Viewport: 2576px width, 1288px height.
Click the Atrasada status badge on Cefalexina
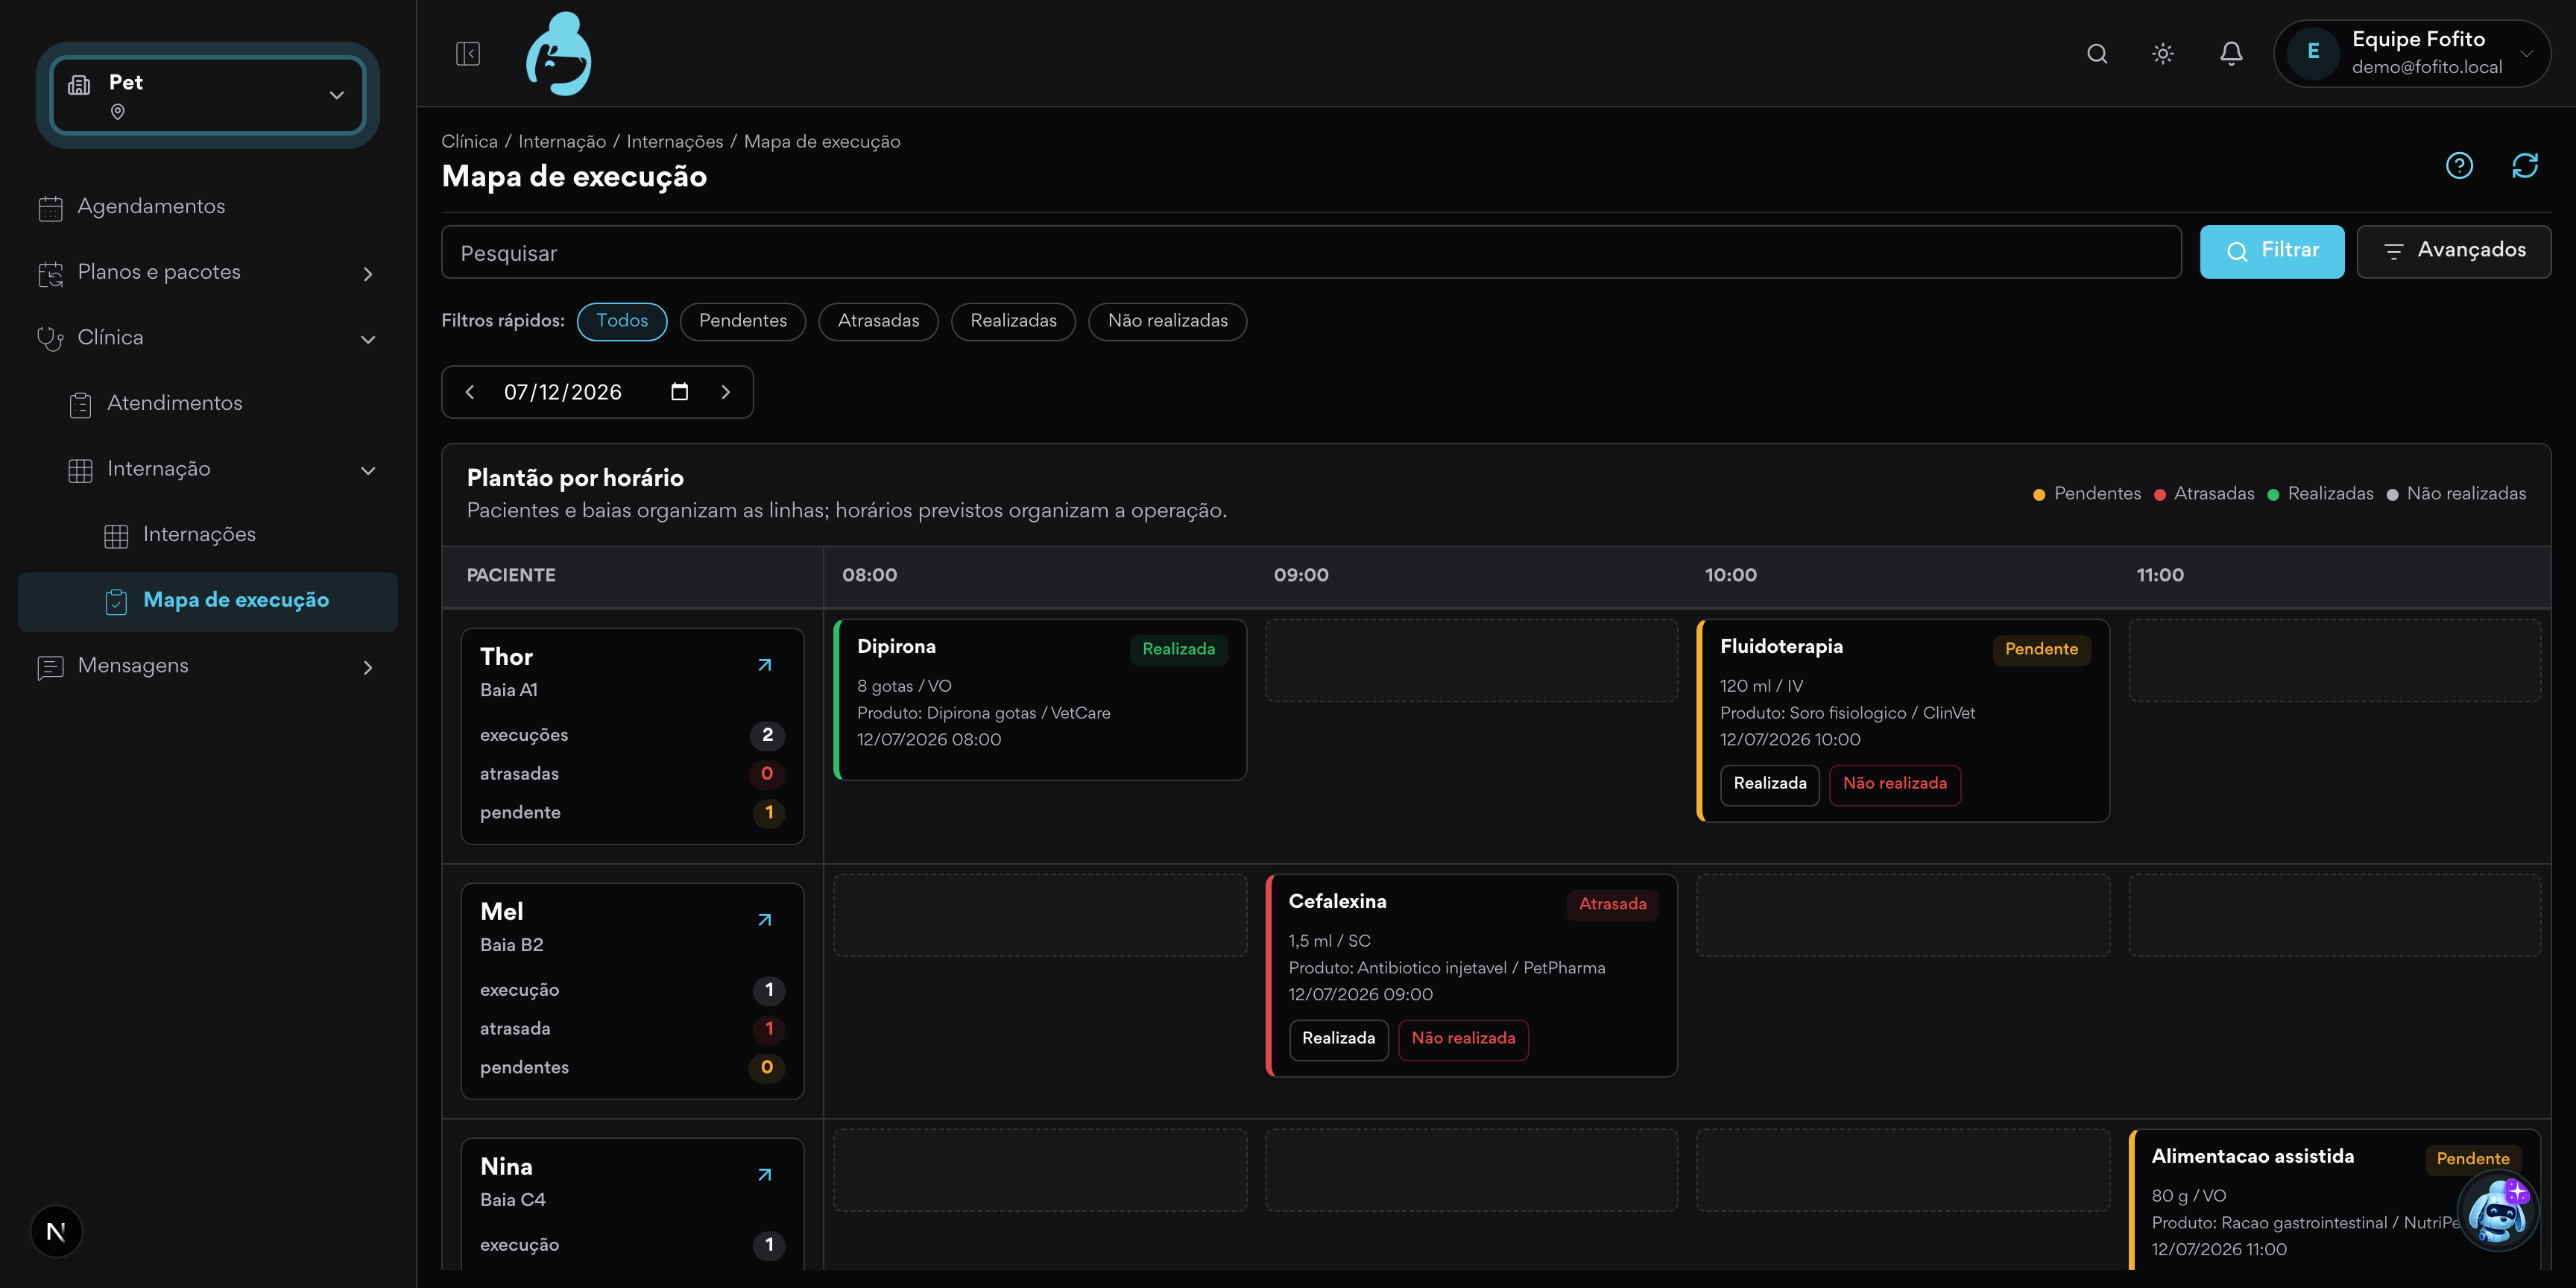1612,905
